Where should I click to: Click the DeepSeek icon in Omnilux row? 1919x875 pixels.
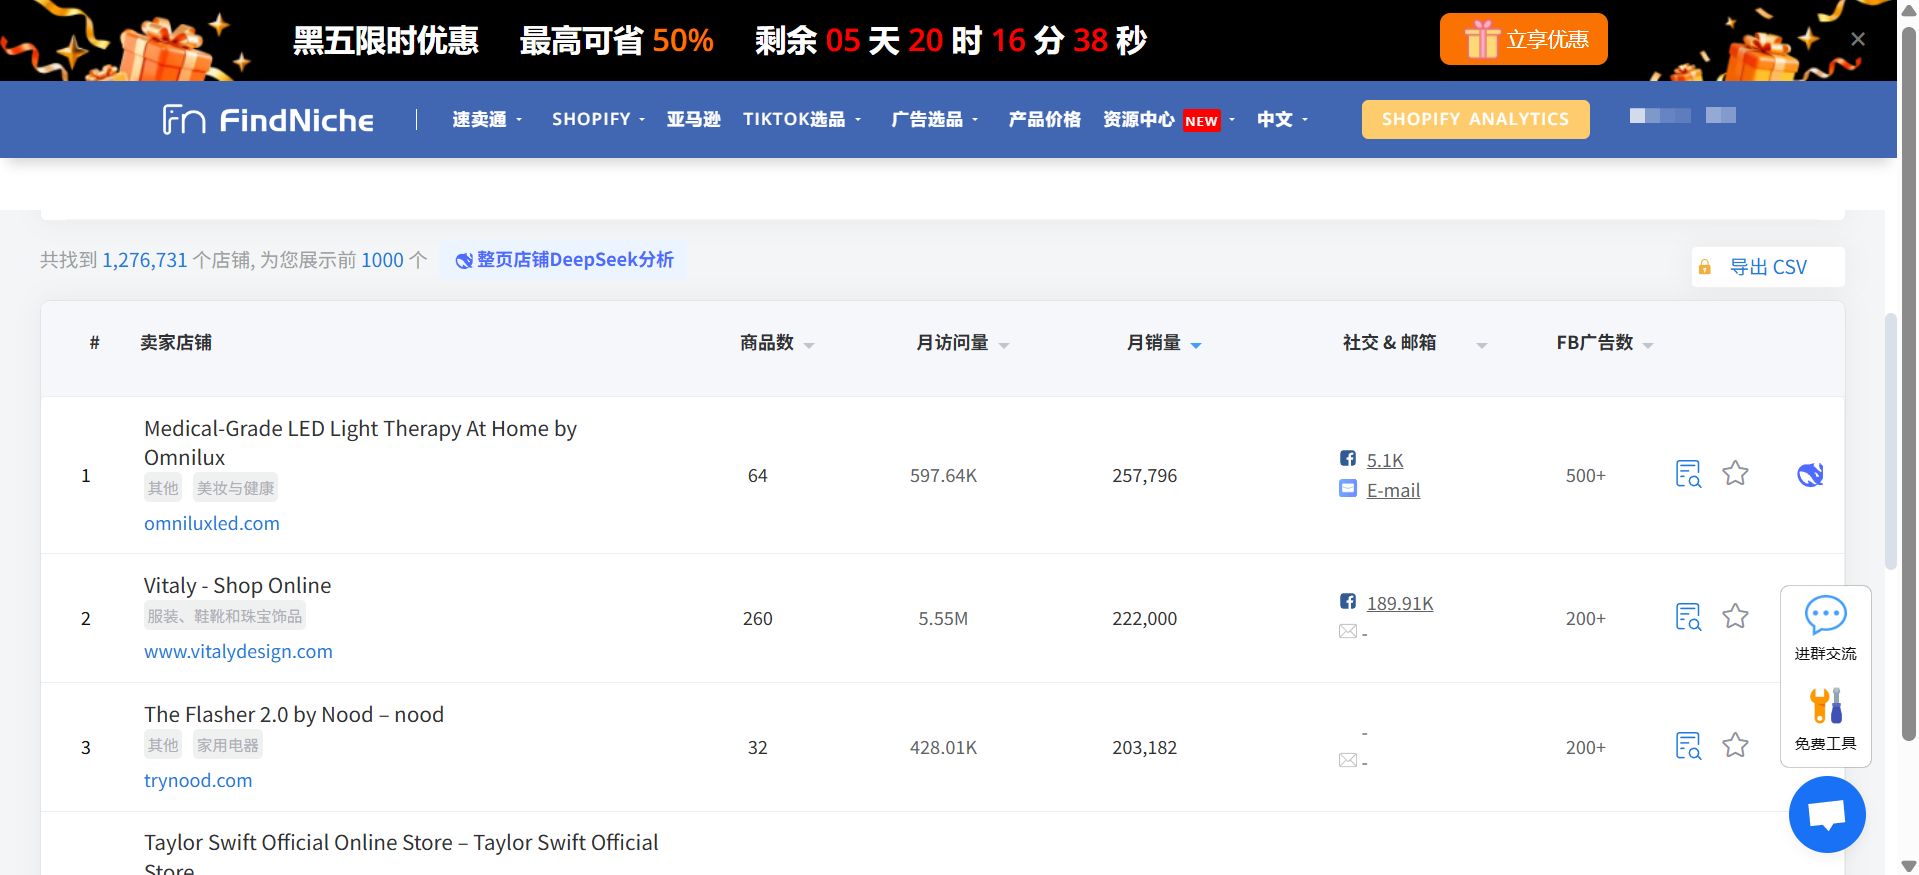(1810, 474)
